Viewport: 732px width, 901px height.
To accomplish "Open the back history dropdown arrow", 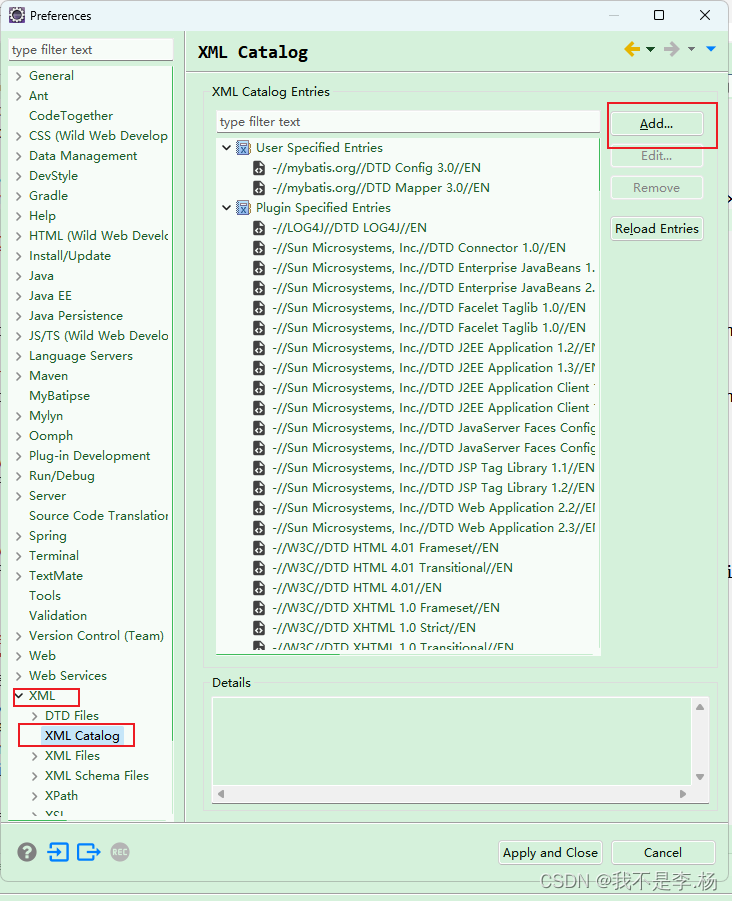I will click(x=650, y=49).
